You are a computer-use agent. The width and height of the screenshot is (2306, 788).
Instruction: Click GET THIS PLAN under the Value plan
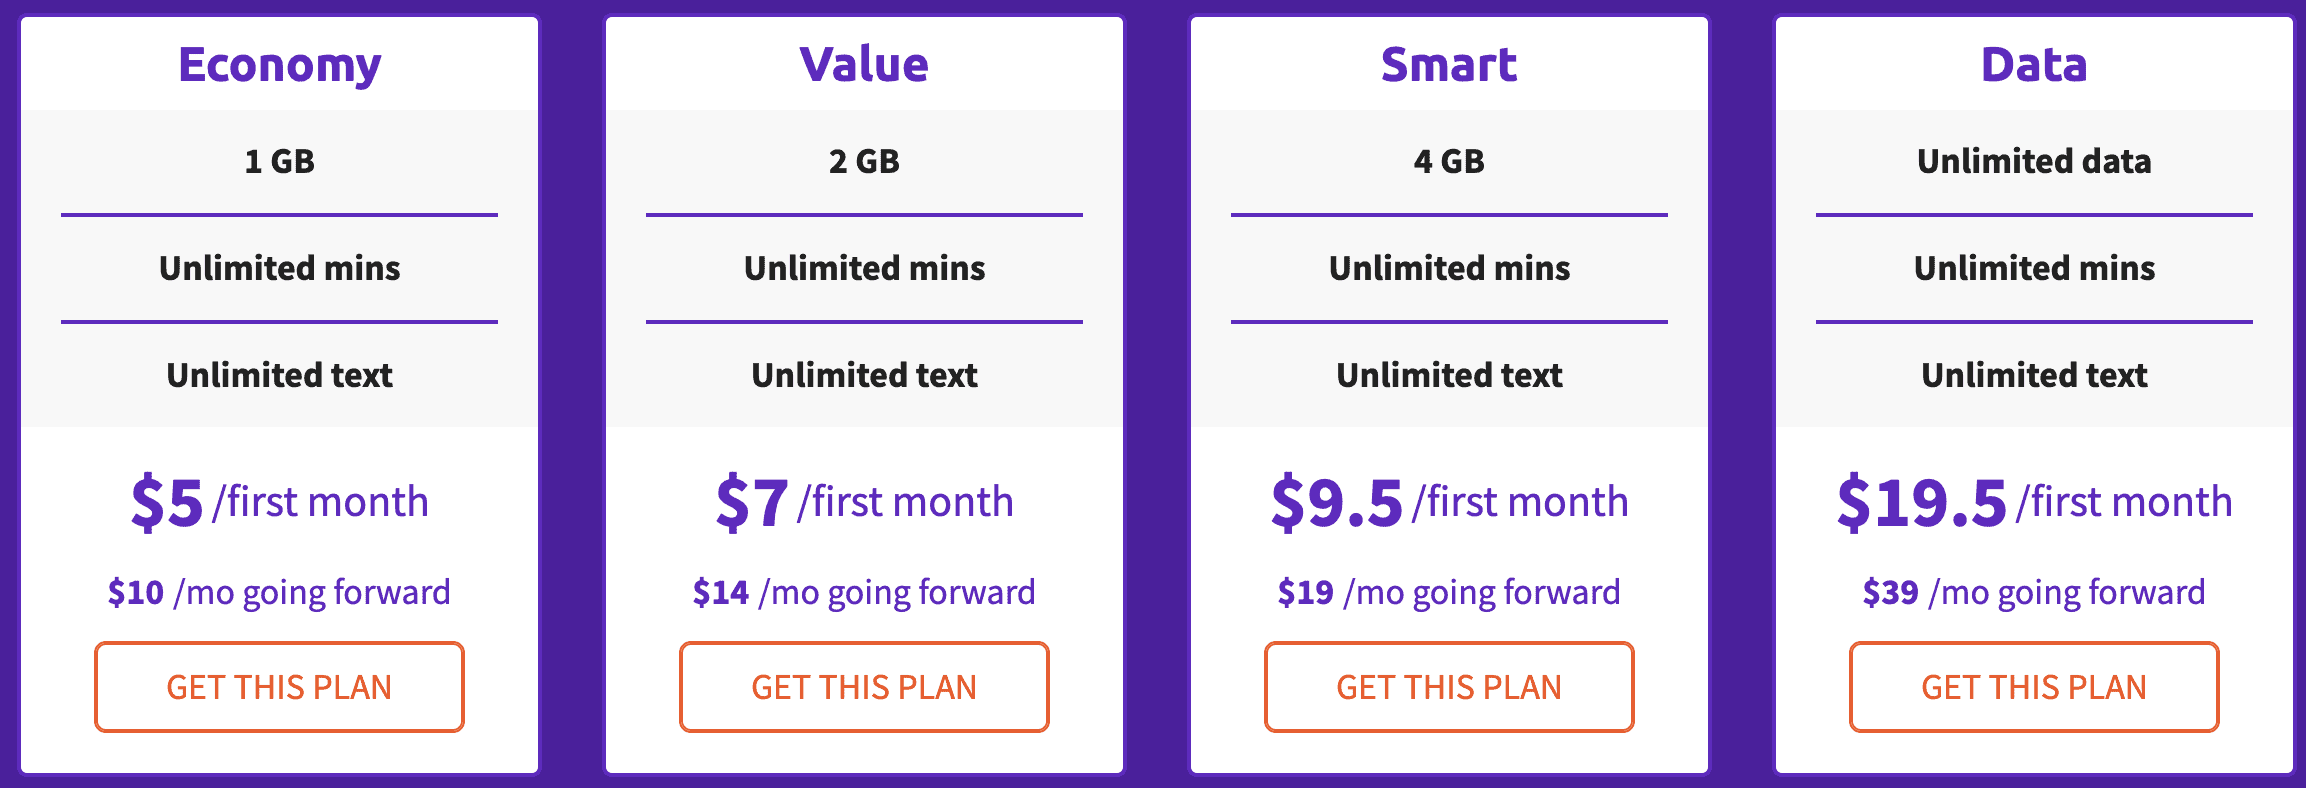tap(864, 686)
